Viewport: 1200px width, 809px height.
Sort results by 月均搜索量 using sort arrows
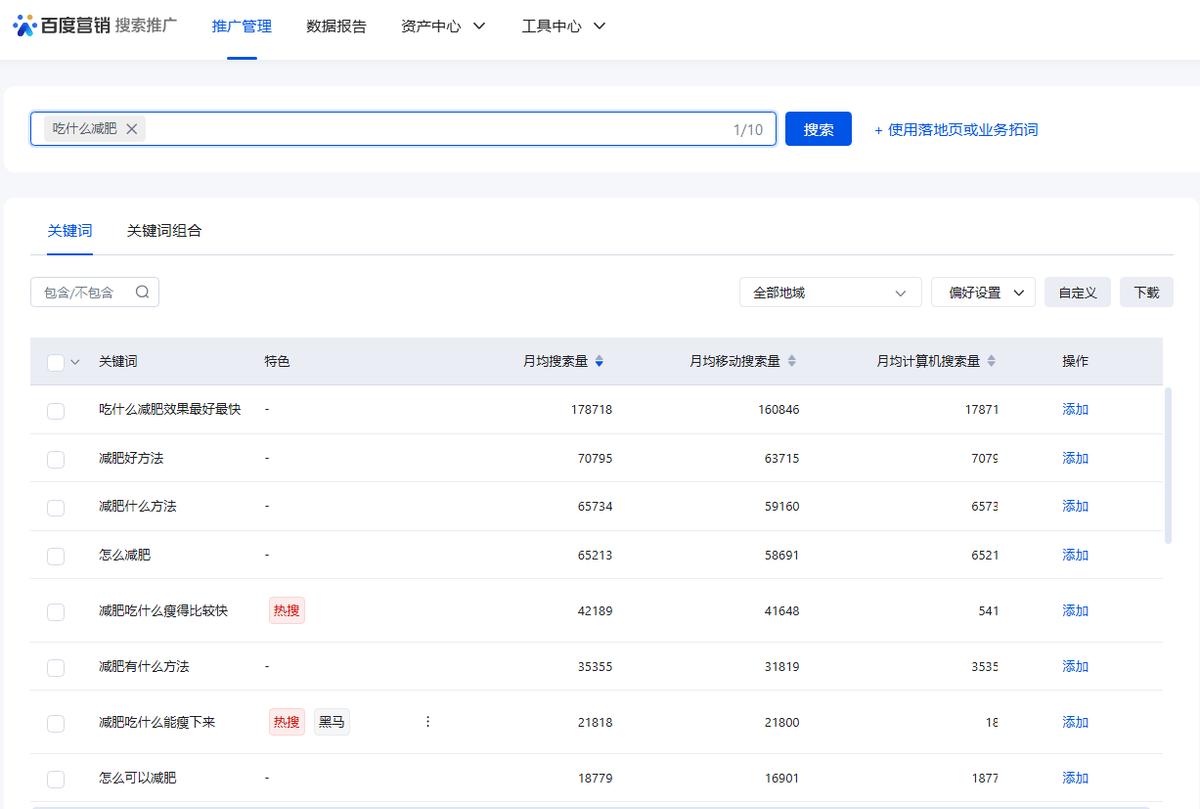point(599,362)
